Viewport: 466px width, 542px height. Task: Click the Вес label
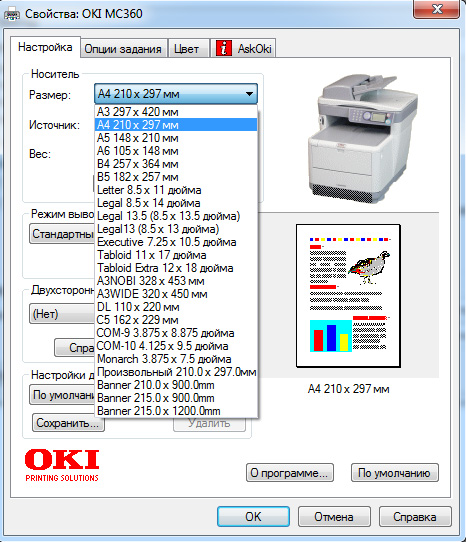pos(40,154)
